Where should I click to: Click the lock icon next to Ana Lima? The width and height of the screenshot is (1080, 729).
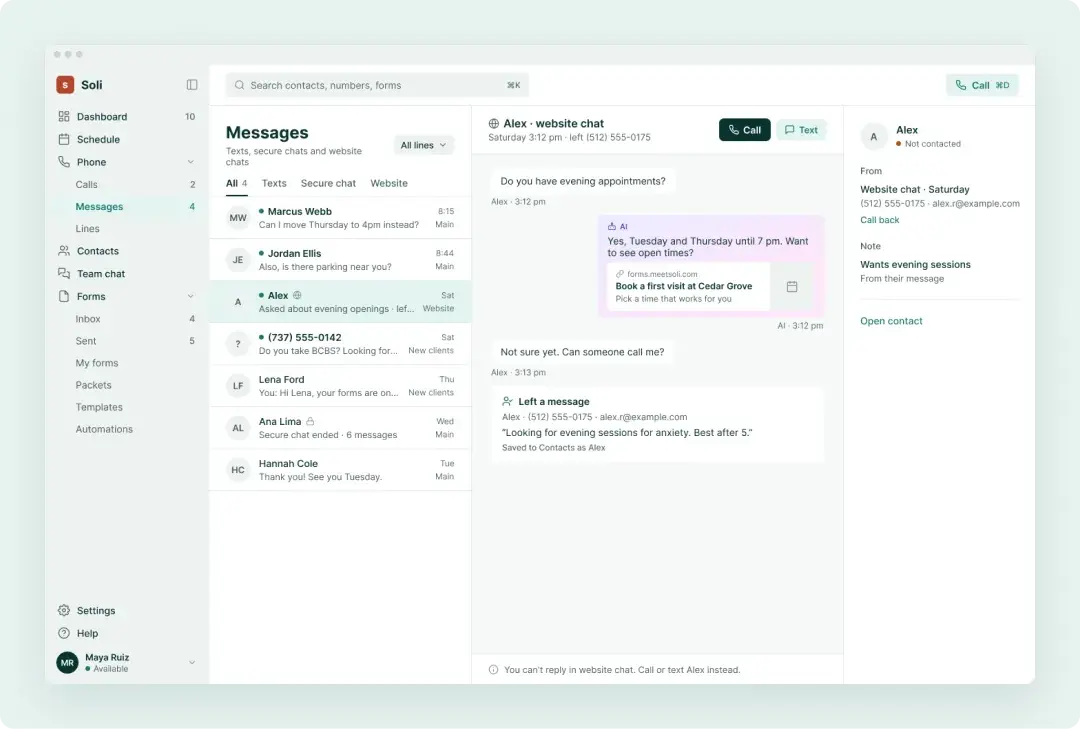tap(311, 421)
